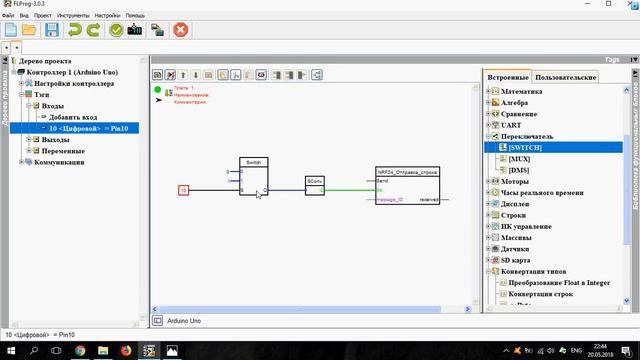This screenshot has width=640, height=360.
Task: Collapse the Тэги tree node
Action: pyautogui.click(x=21, y=94)
